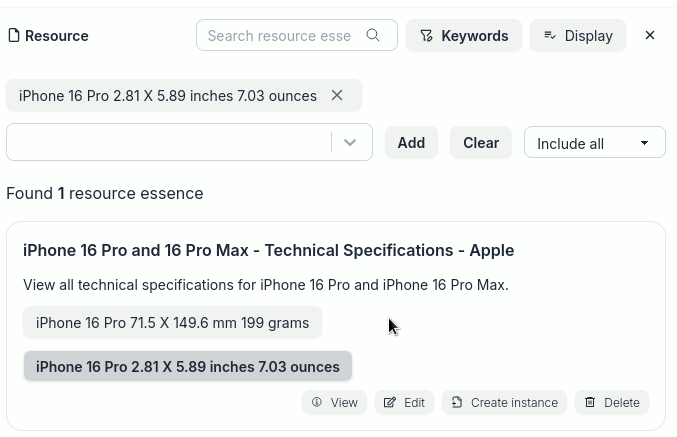Toggle the 71.5 X 149.6 mm keyword tag
Viewport: 677px width, 437px height.
[172, 323]
